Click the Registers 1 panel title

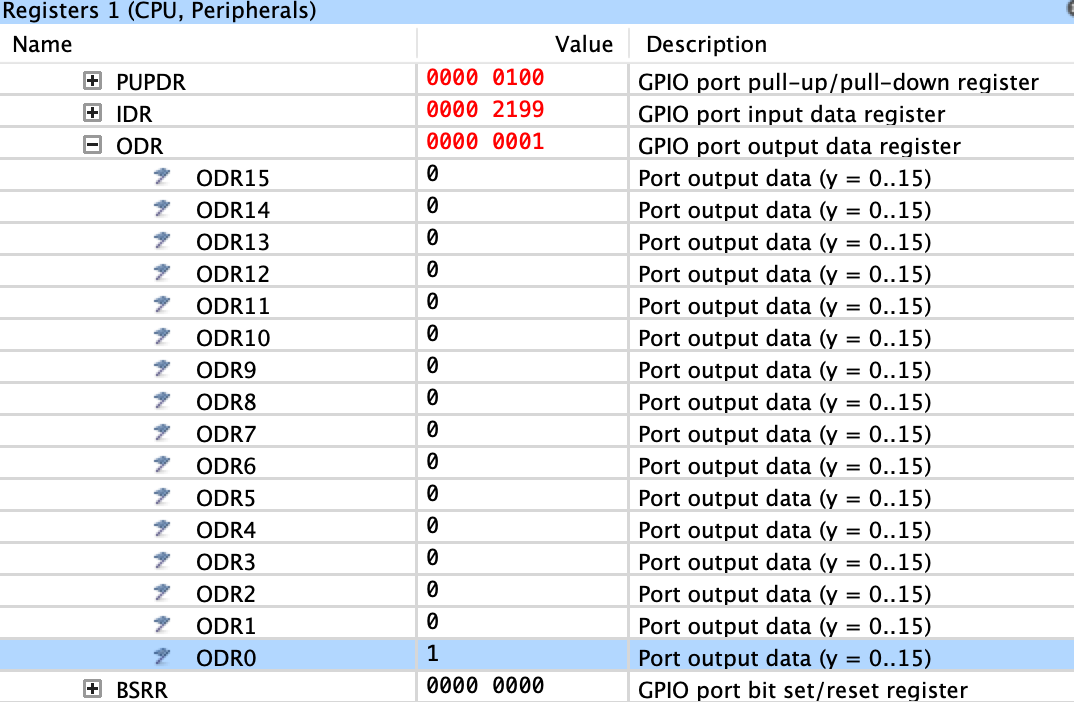159,11
